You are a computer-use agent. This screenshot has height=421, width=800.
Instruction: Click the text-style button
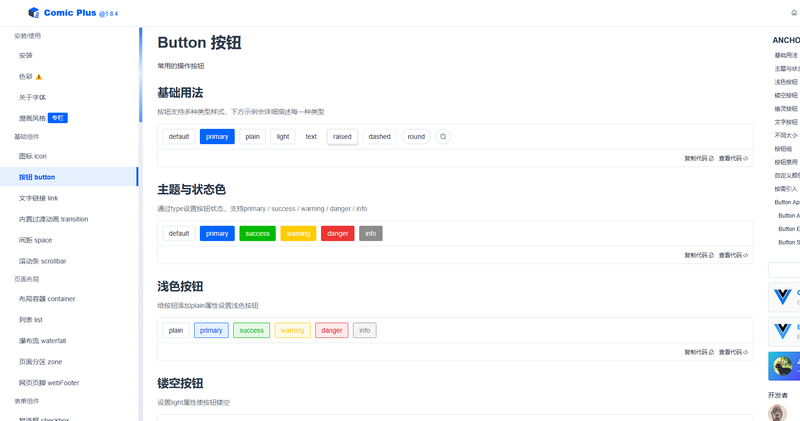[311, 137]
